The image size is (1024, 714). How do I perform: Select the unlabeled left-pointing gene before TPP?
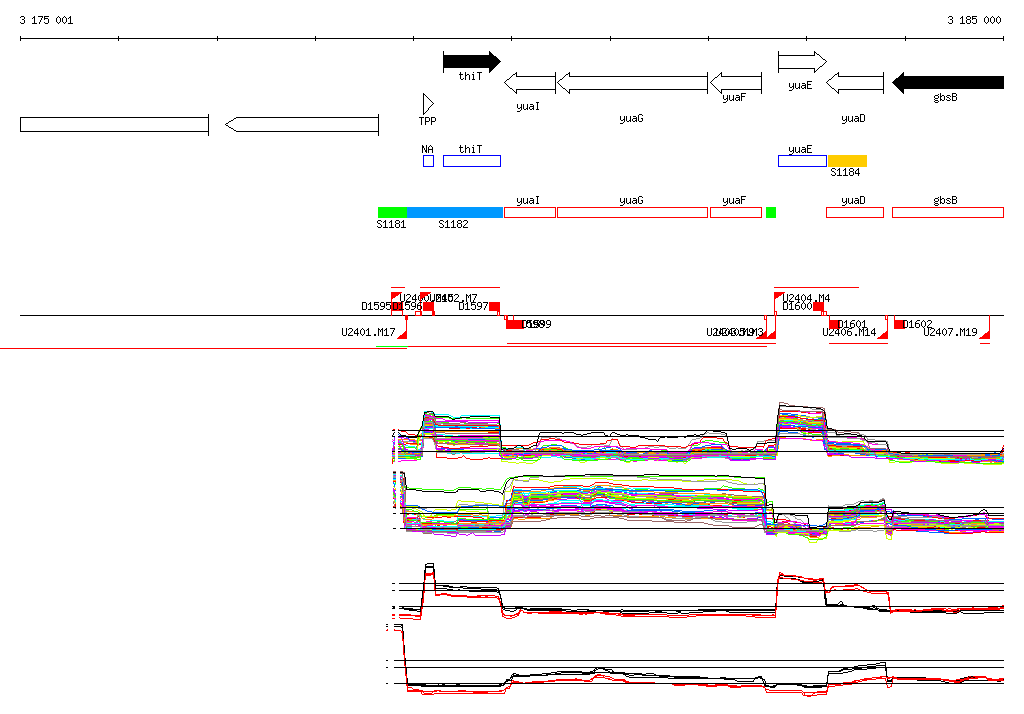click(302, 124)
